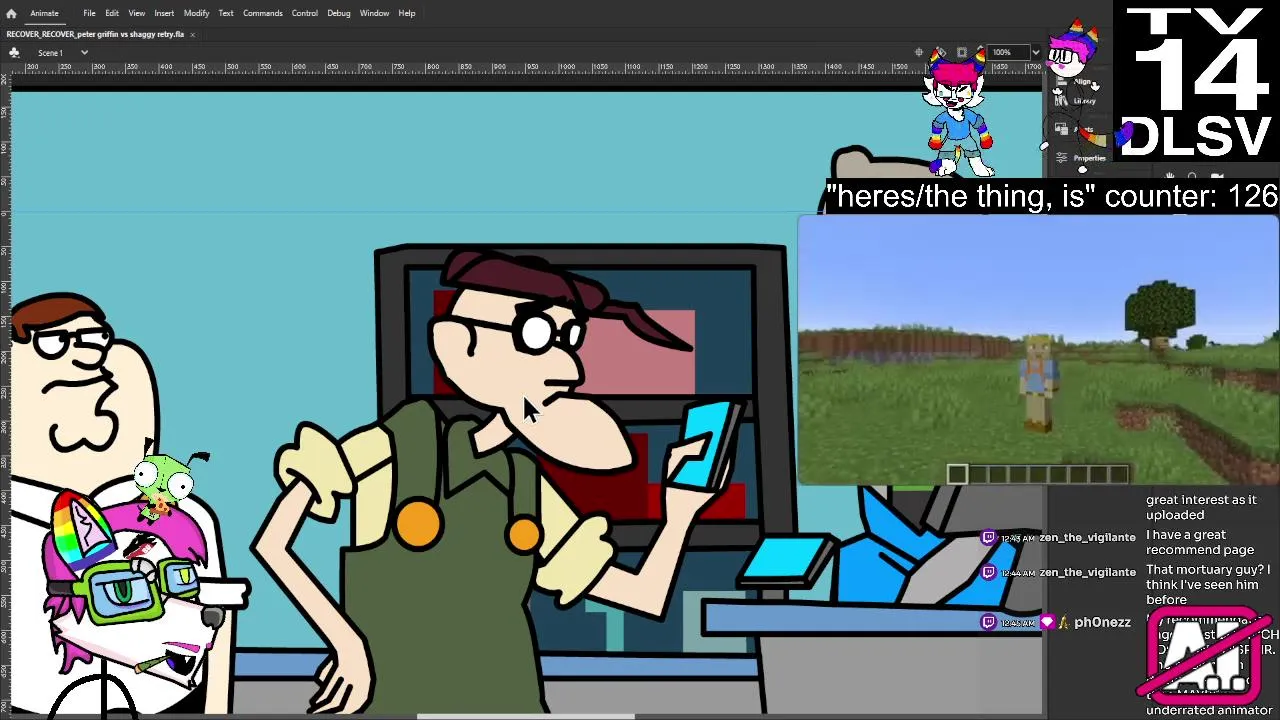The width and height of the screenshot is (1280, 720).
Task: Click the phOnezz chat username
Action: tap(1102, 622)
